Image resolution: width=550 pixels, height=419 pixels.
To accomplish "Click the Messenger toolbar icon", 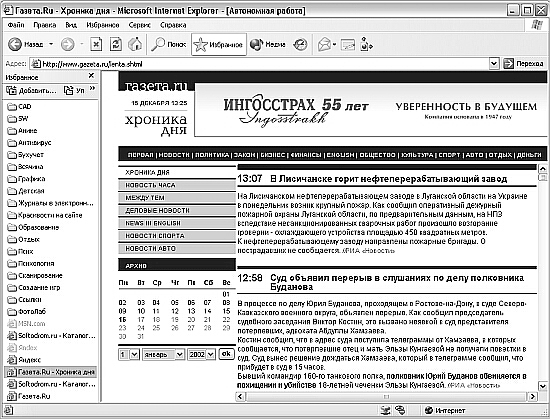I will point(366,44).
